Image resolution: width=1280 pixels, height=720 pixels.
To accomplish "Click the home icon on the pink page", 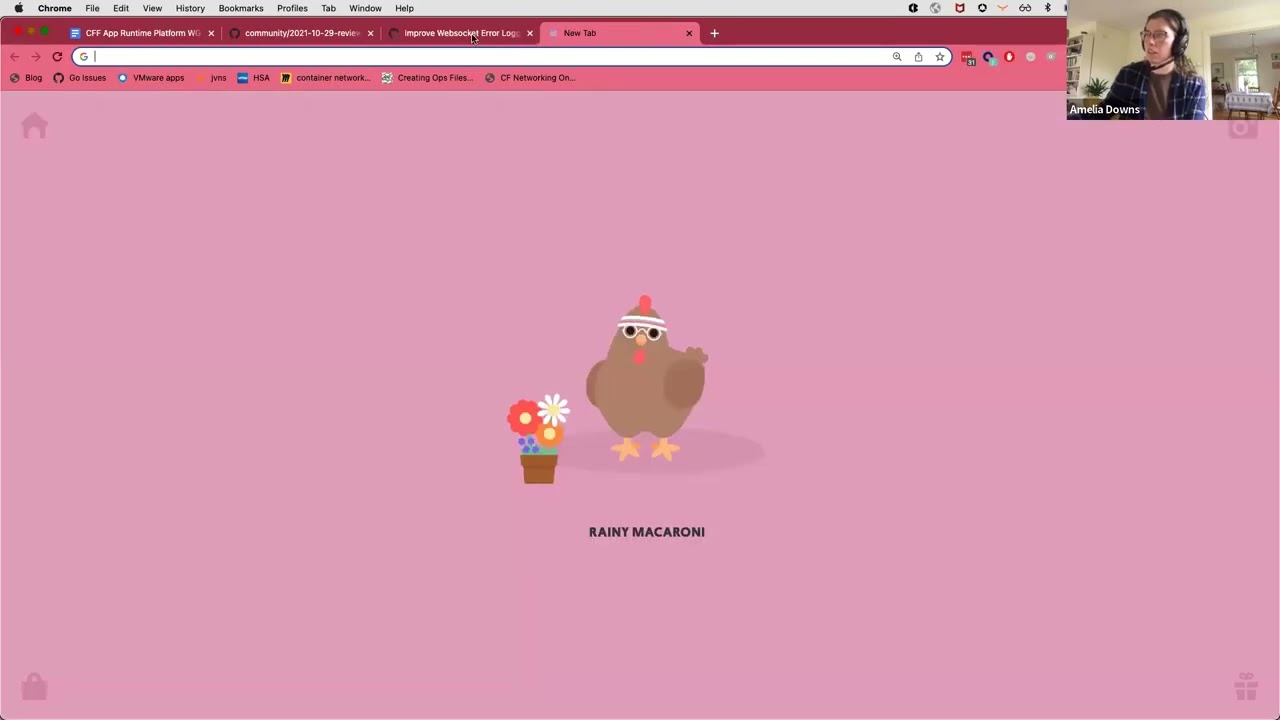I will click(34, 126).
